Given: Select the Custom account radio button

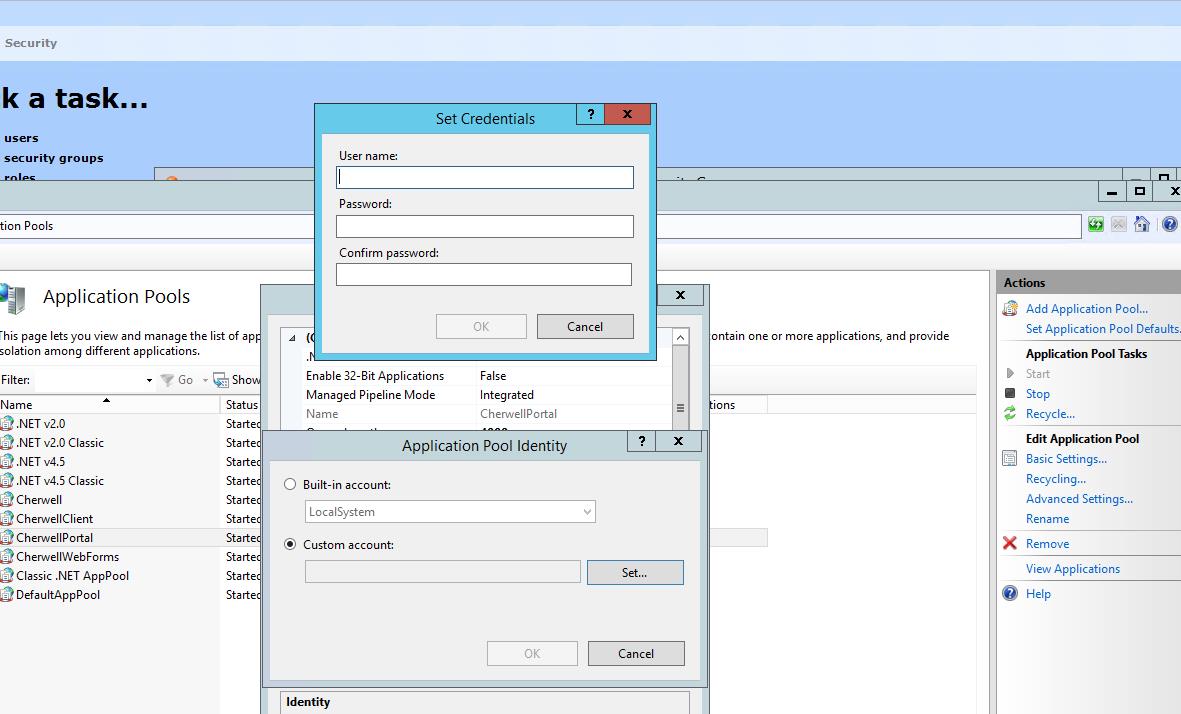Looking at the screenshot, I should tap(290, 545).
